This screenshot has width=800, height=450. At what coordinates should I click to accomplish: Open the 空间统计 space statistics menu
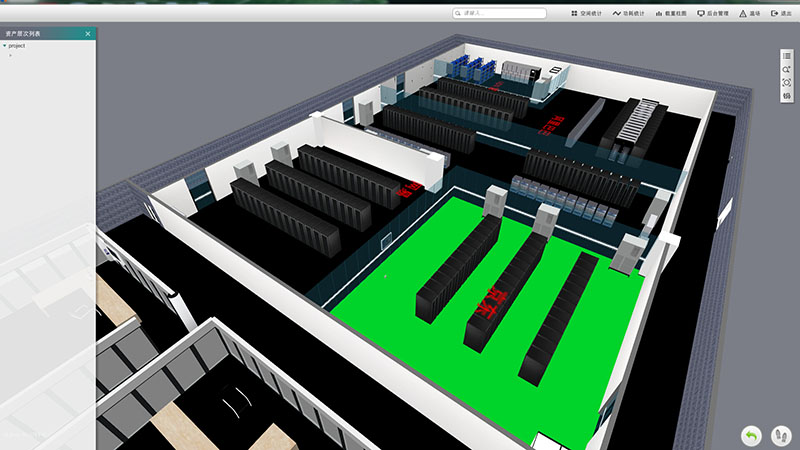pos(588,13)
